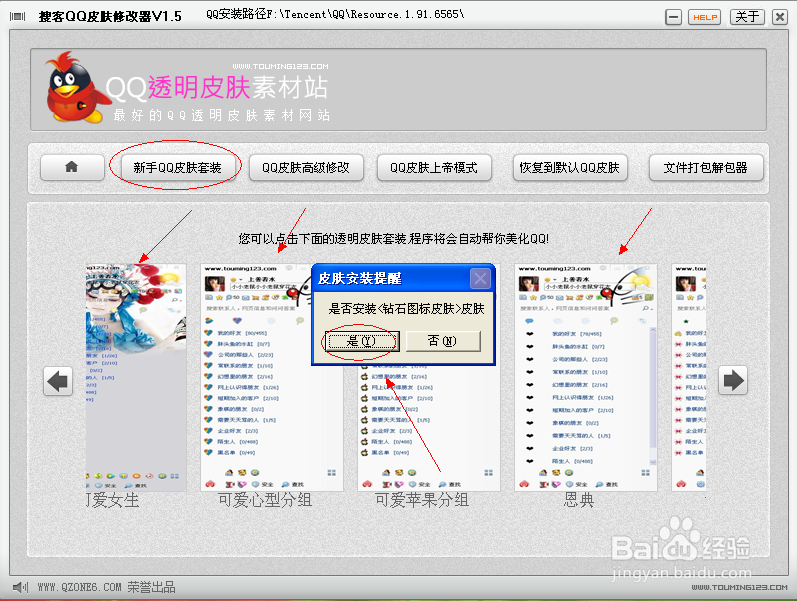Select the 爱女生 opera-girl skin thumbnail
The height and width of the screenshot is (601, 797).
pos(136,377)
